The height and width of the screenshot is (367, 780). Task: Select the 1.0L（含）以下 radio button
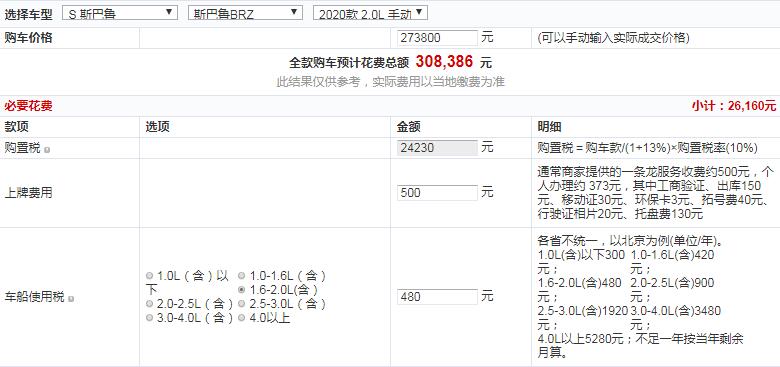[150, 275]
